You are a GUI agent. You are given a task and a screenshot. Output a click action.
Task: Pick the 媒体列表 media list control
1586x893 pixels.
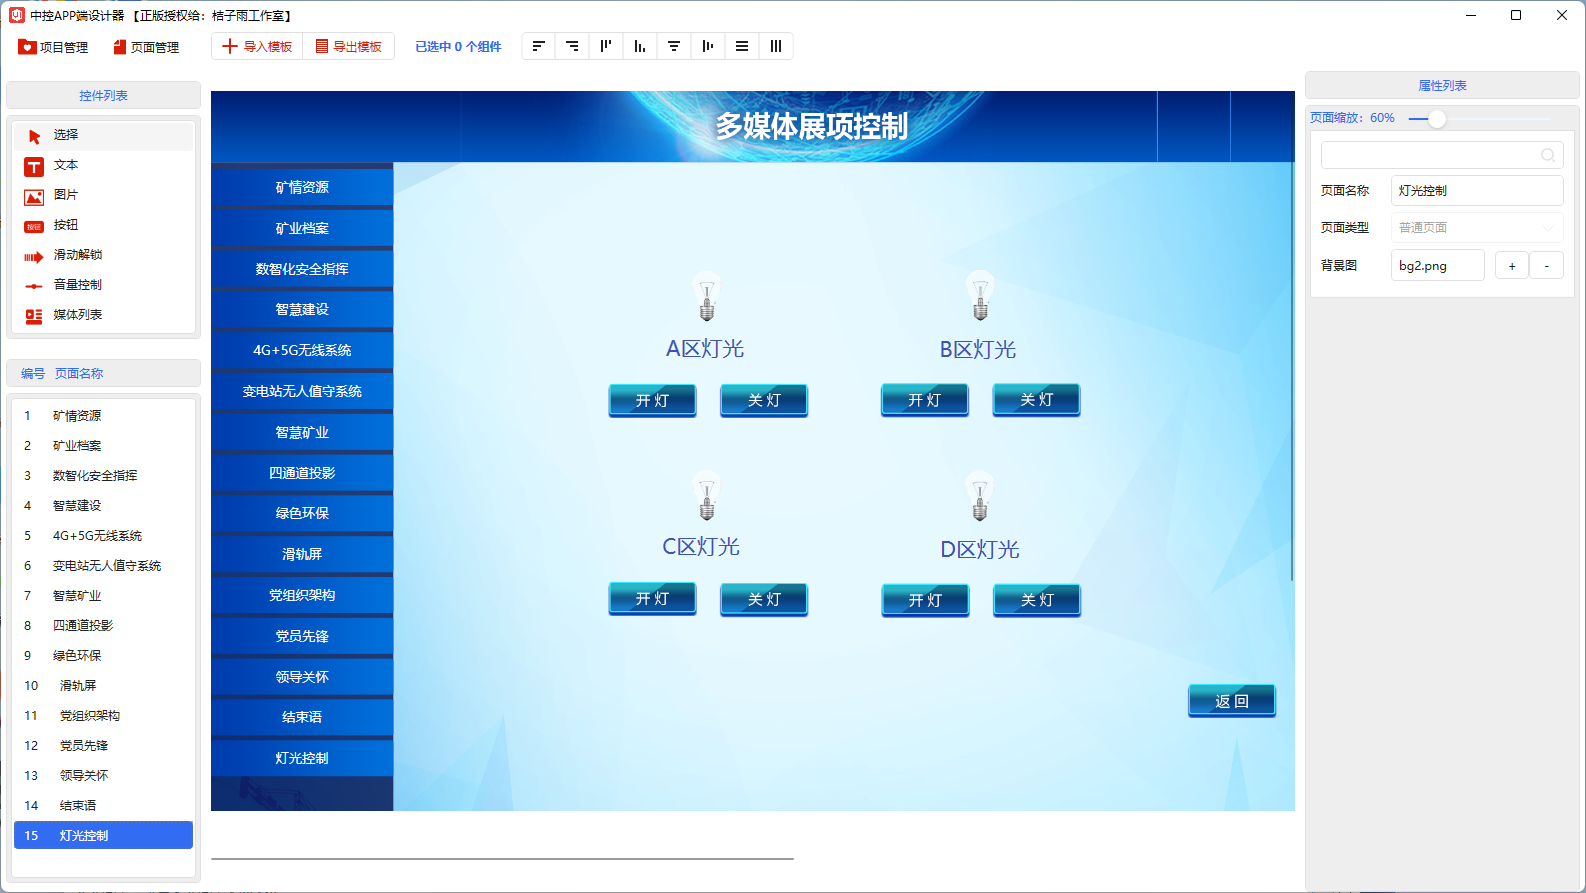[x=103, y=315]
